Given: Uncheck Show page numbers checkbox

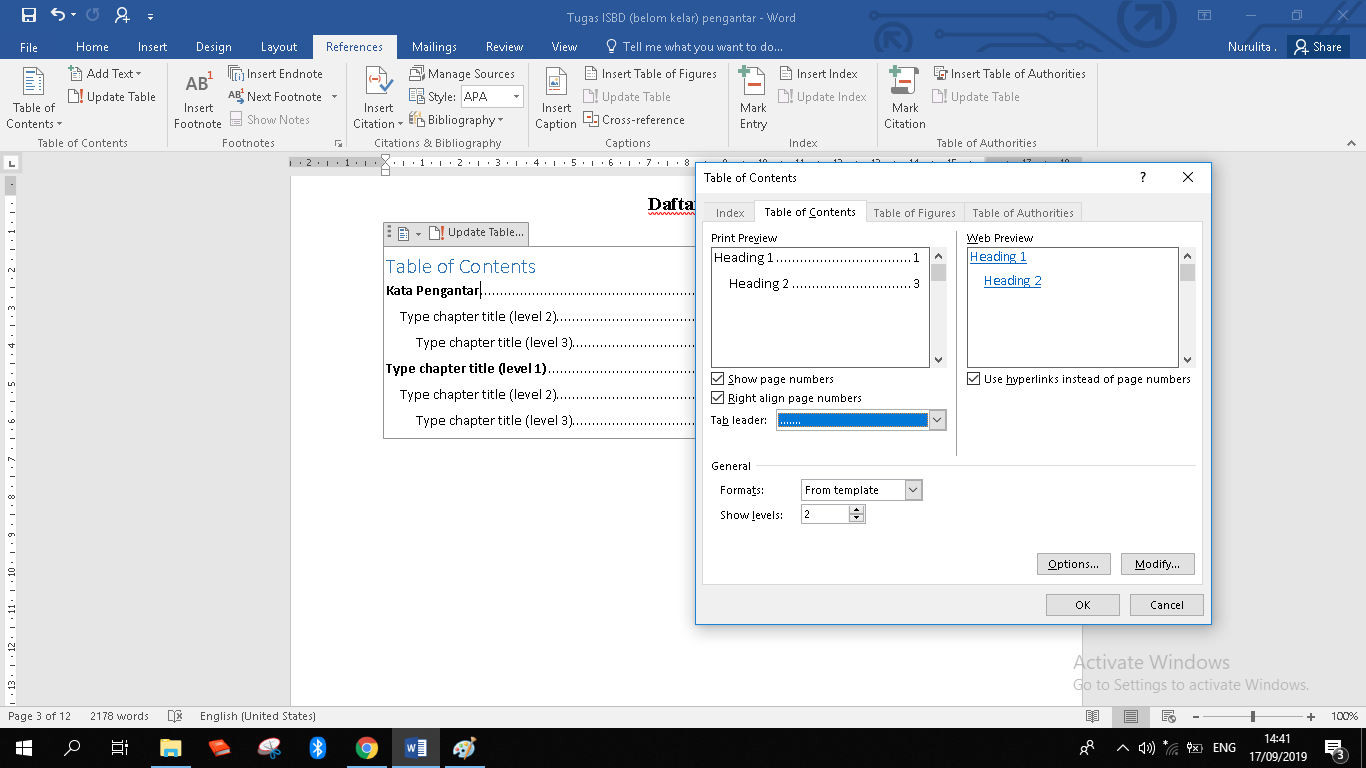Looking at the screenshot, I should point(718,379).
